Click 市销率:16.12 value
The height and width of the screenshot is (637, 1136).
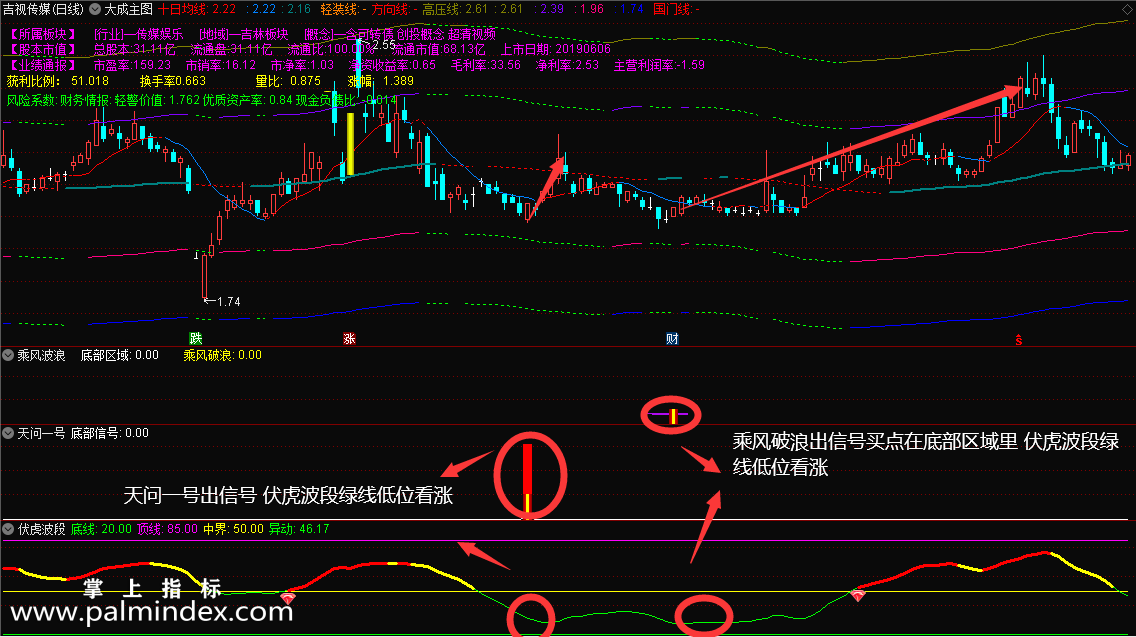221,65
